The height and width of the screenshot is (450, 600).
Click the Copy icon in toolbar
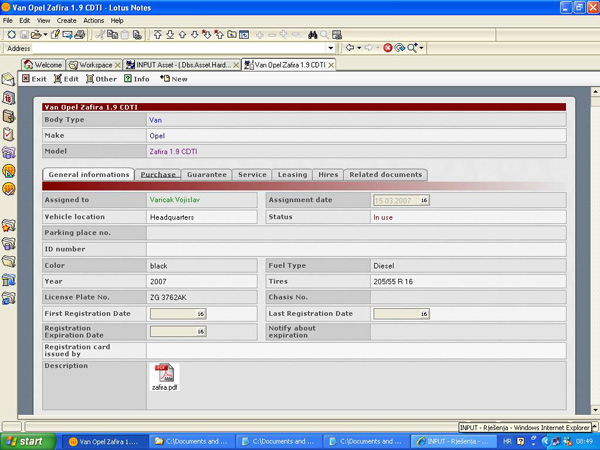(112, 35)
